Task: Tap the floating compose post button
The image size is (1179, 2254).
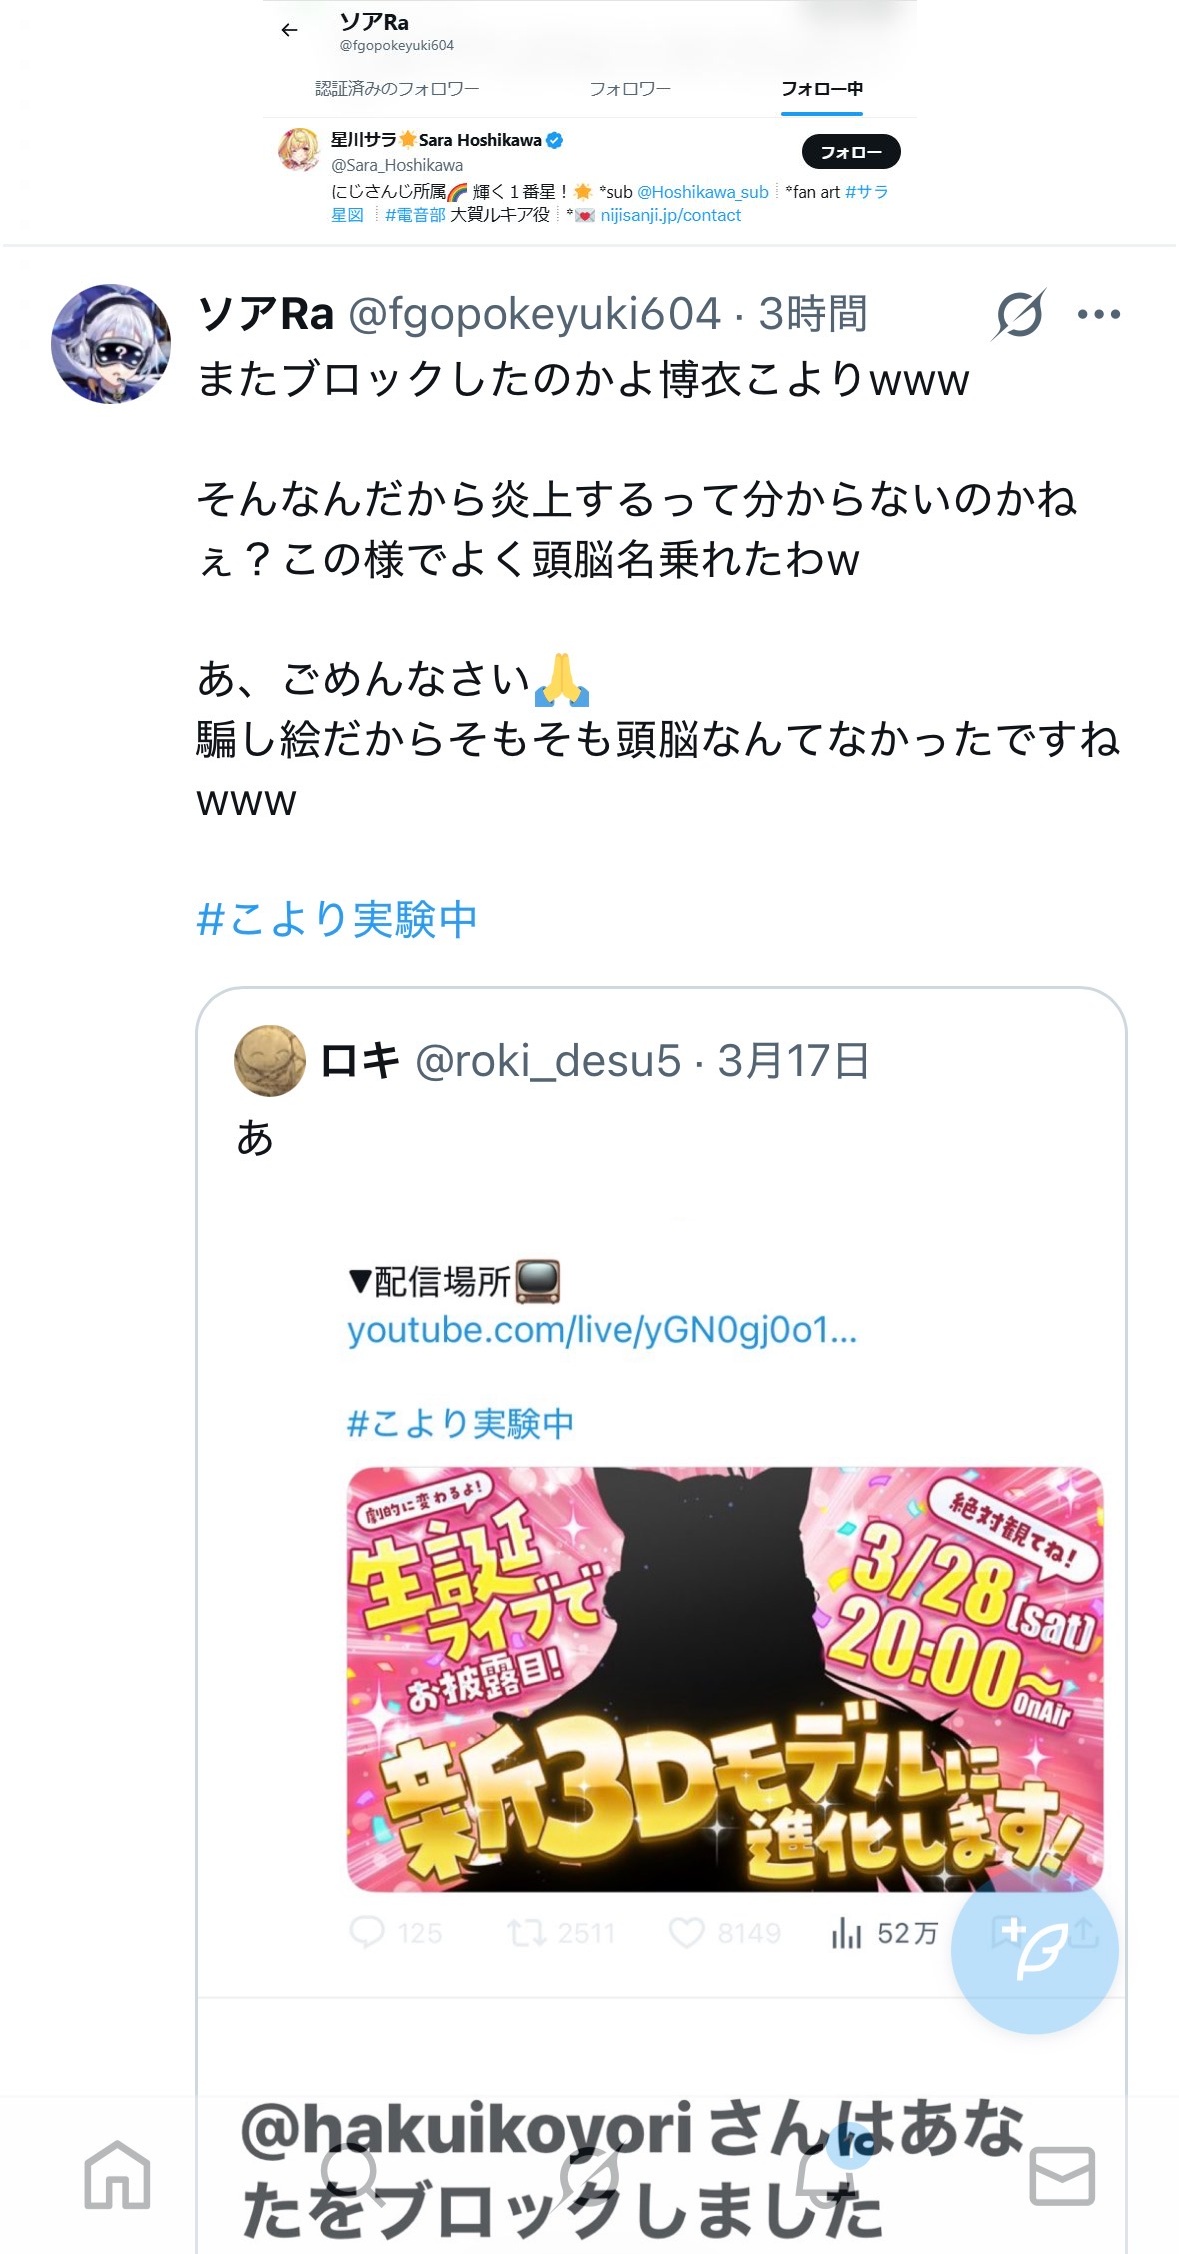Action: click(x=1035, y=1949)
